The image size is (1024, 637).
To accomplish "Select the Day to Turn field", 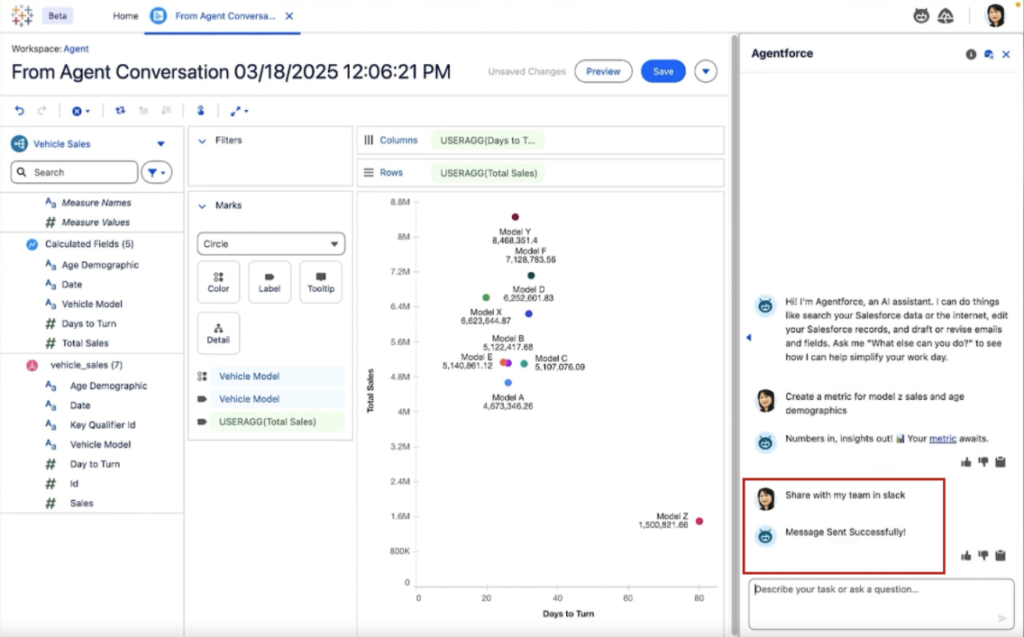I will (95, 464).
